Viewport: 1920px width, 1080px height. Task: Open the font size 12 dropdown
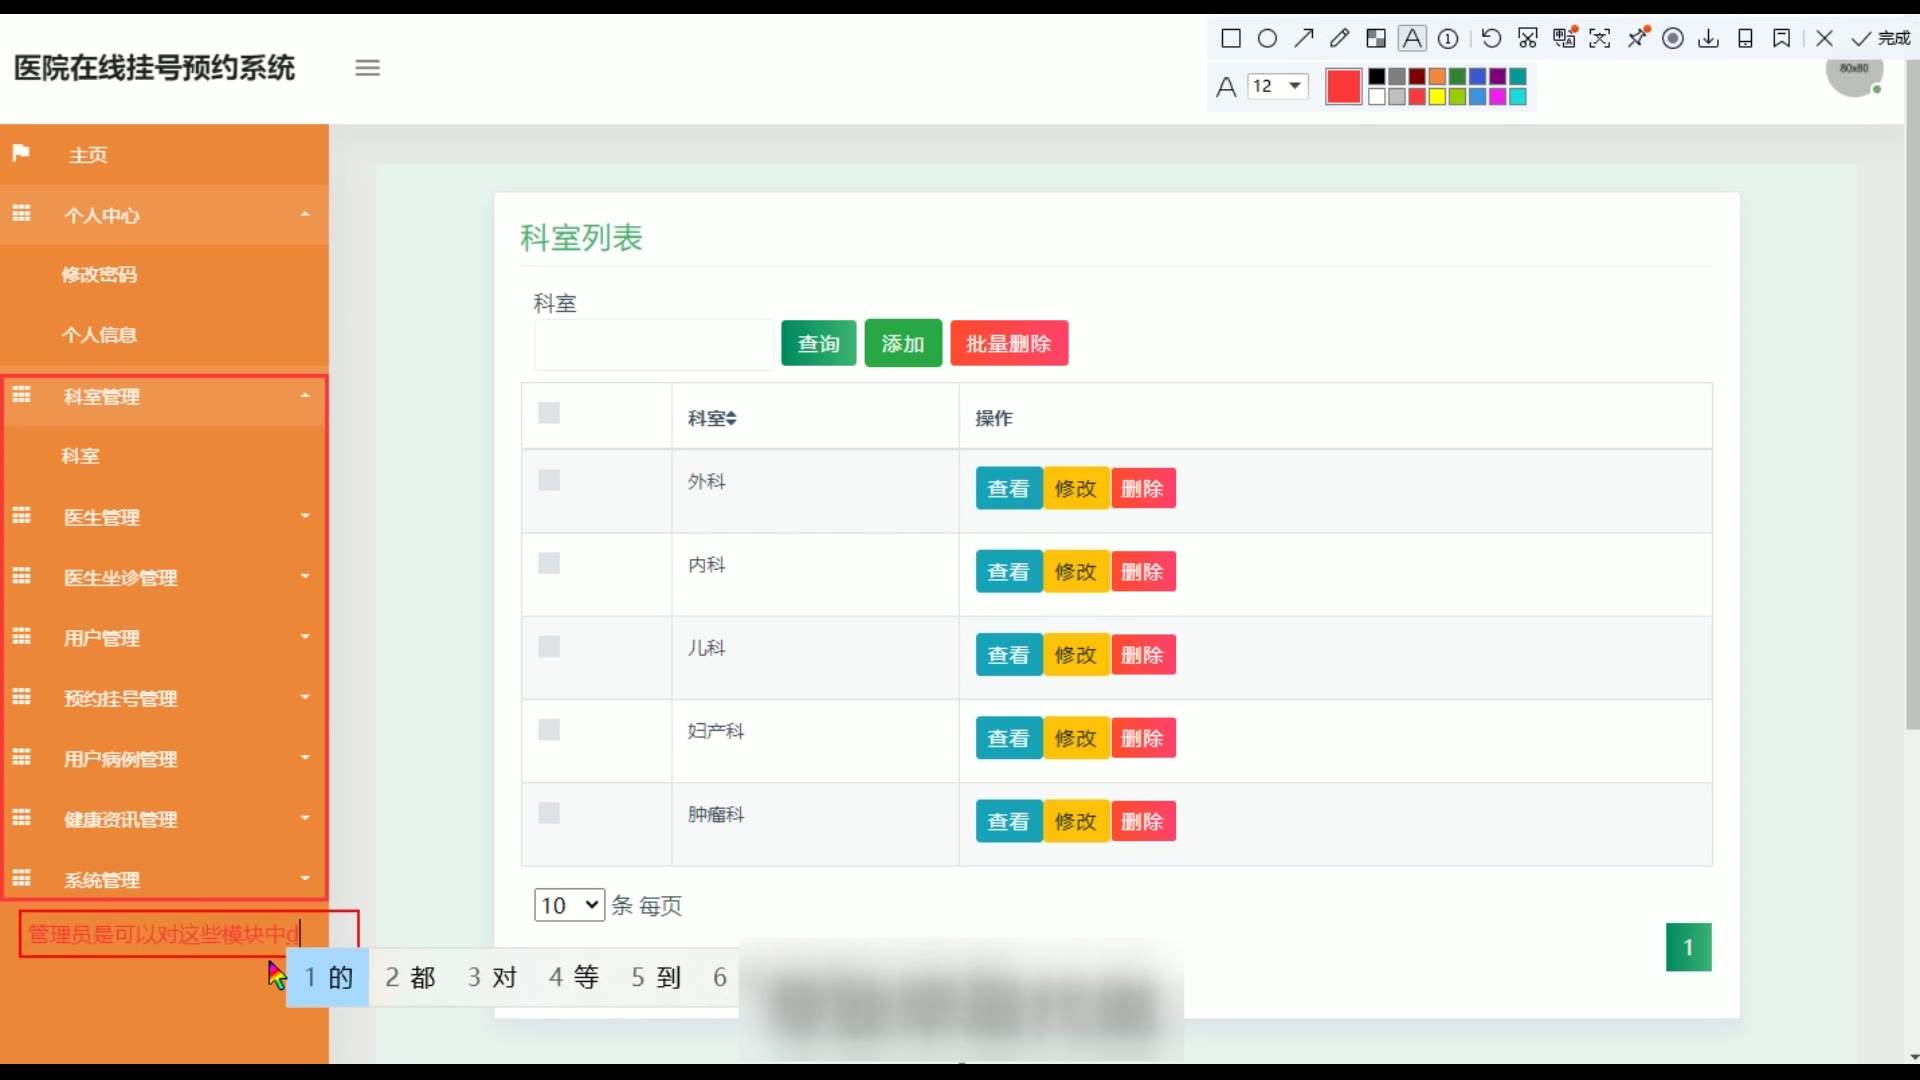[1278, 86]
